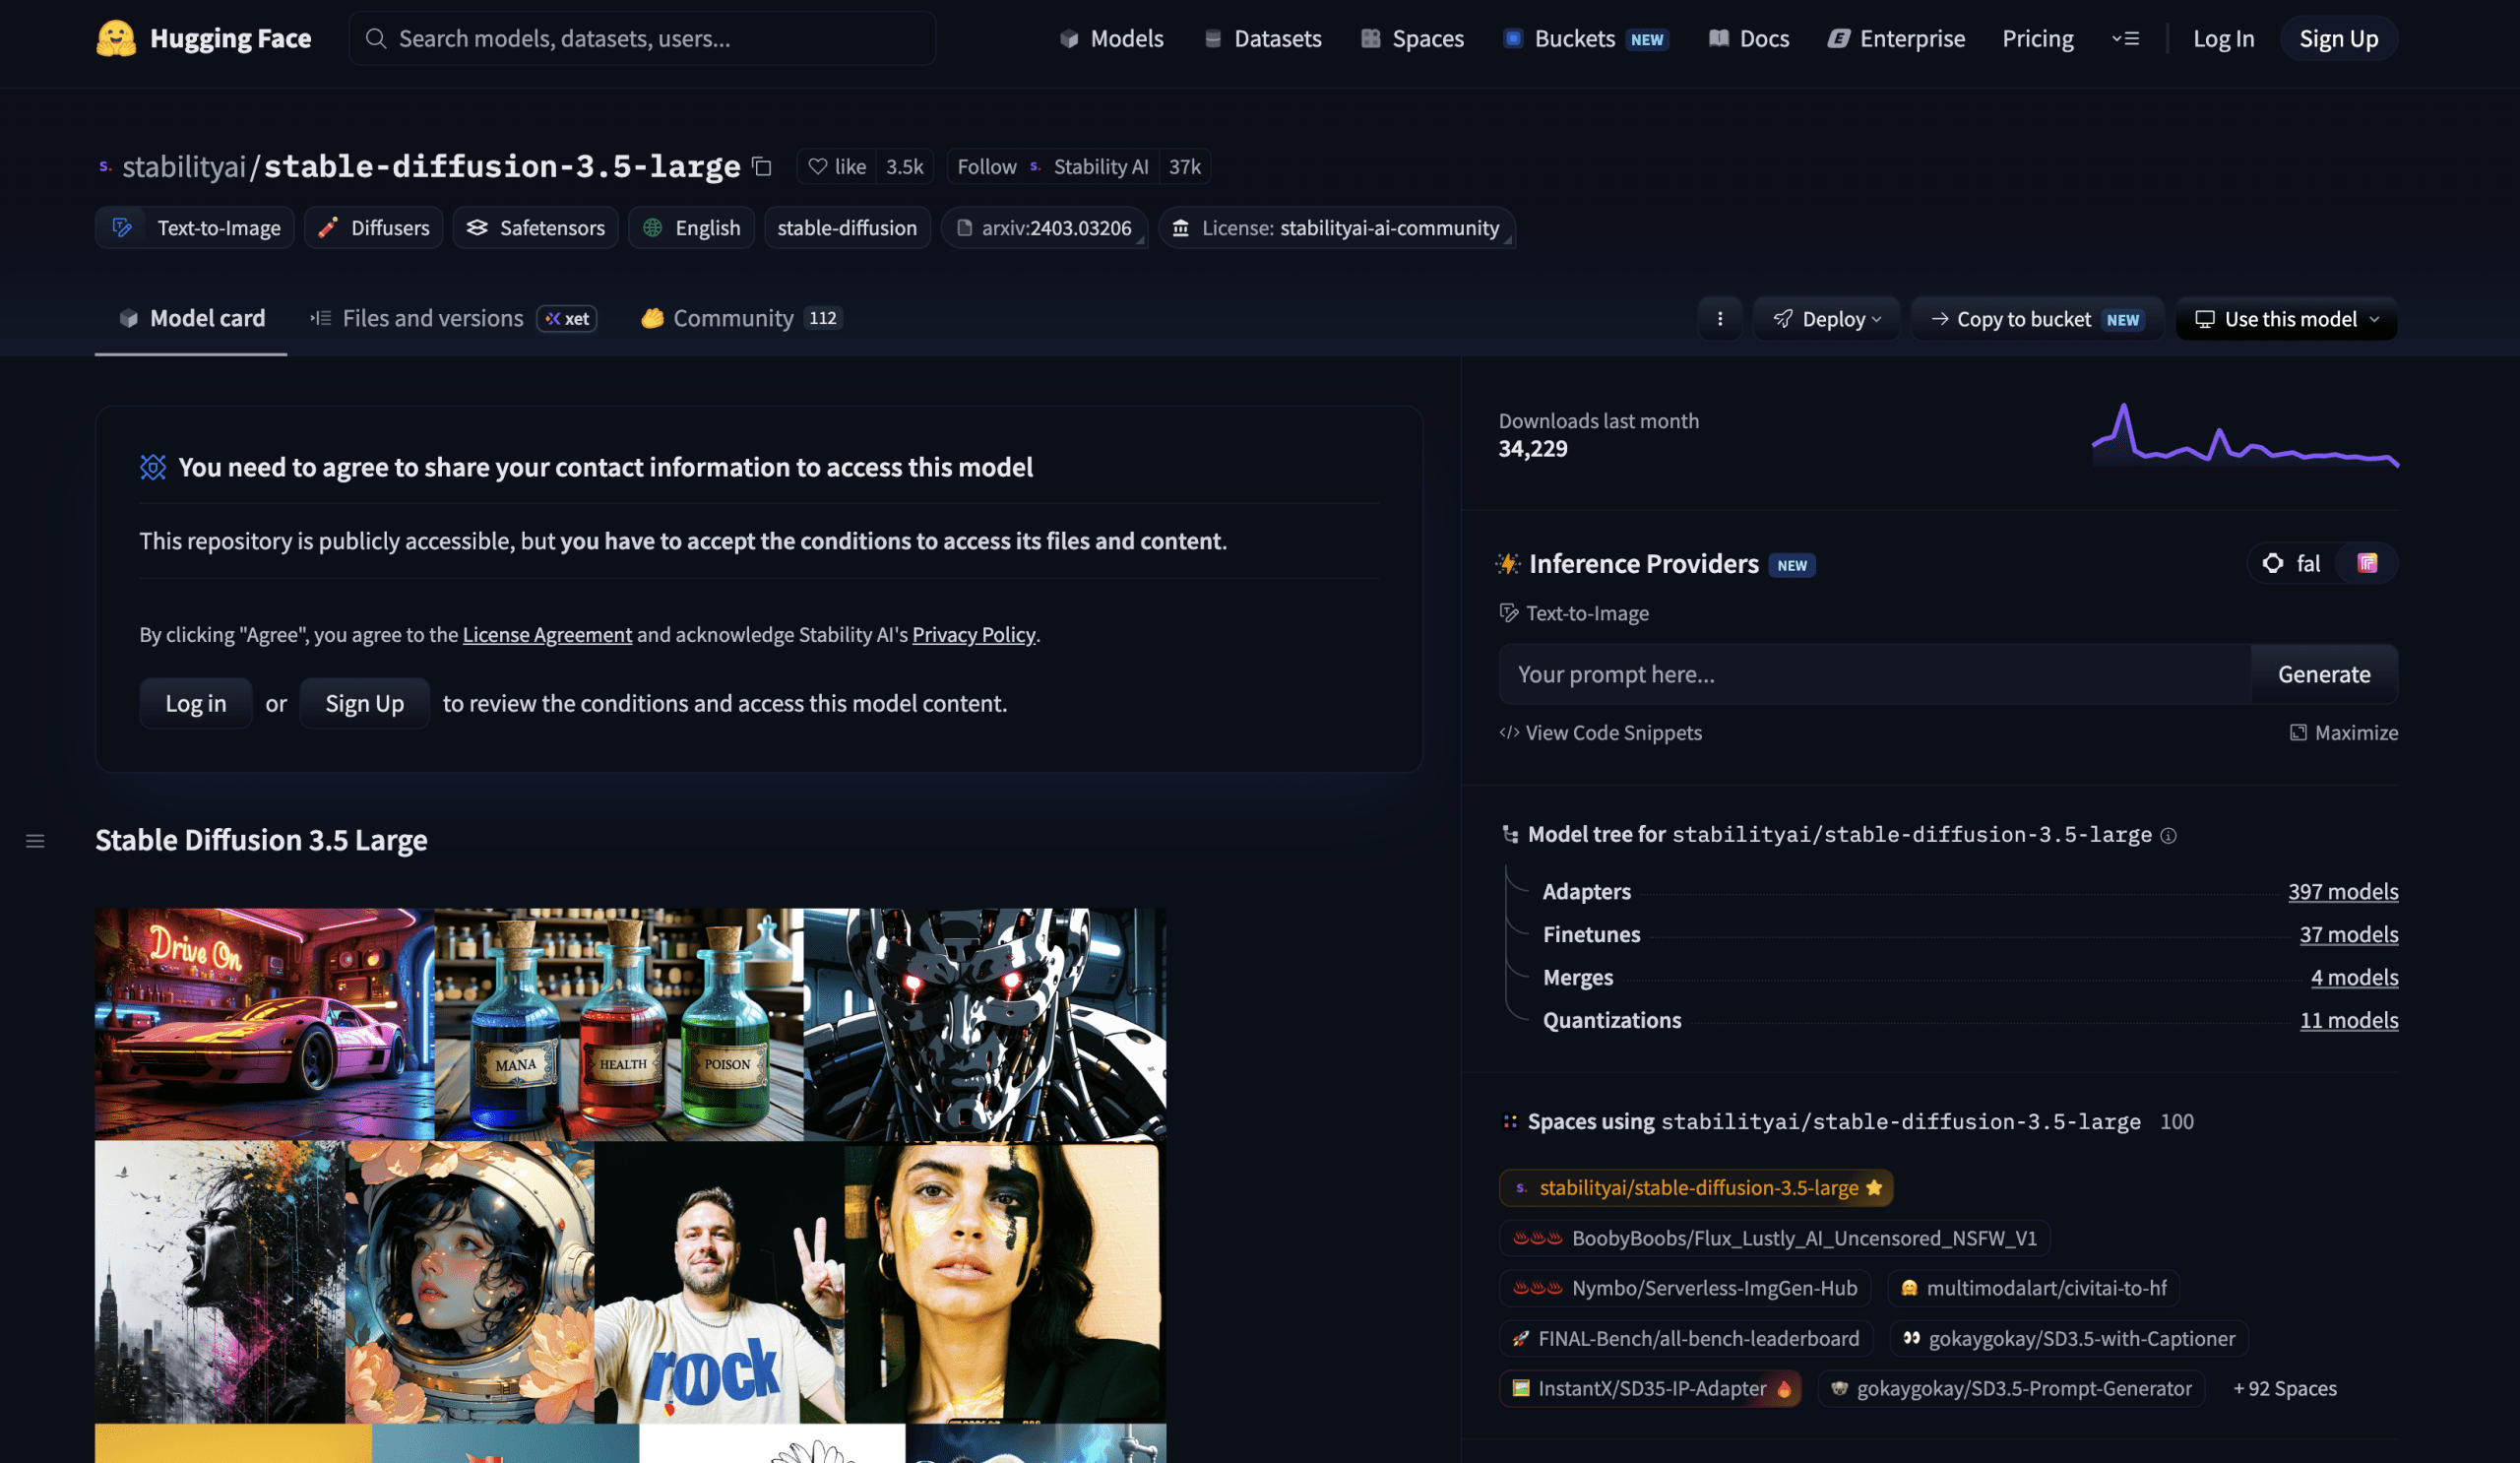Click the prompt input field

1874,674
